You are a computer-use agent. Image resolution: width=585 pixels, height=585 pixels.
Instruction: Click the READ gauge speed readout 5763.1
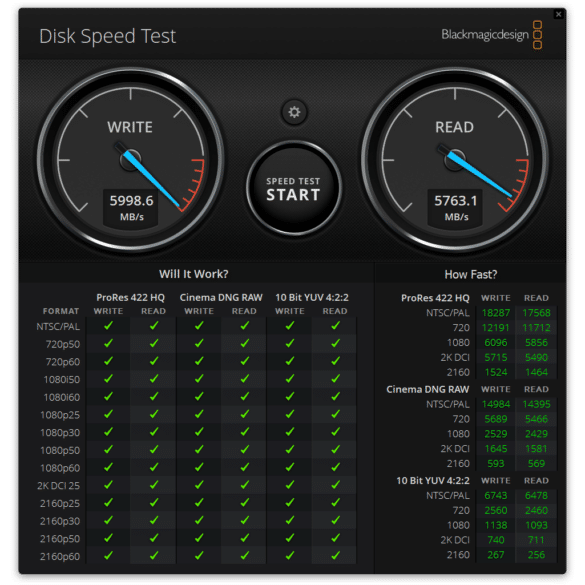click(x=456, y=201)
